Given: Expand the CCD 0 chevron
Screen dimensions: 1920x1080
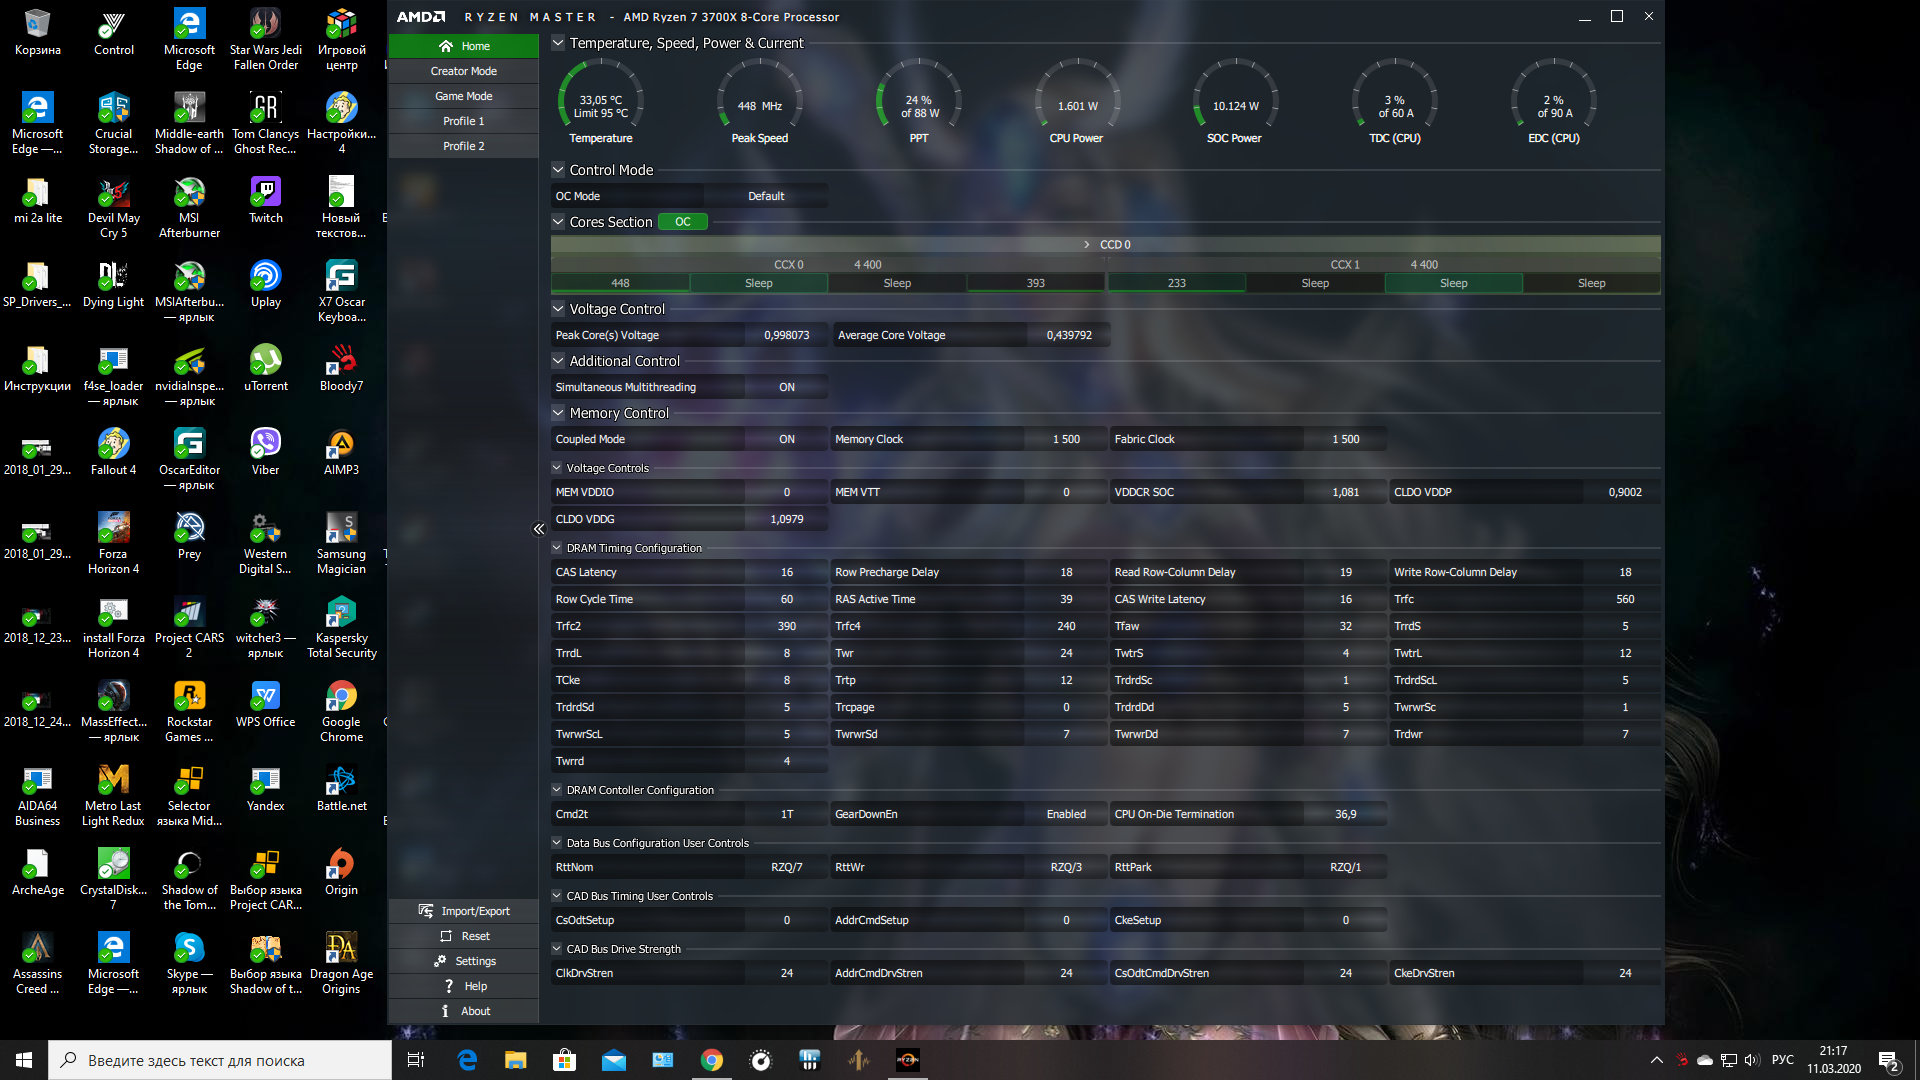Looking at the screenshot, I should (x=1087, y=244).
